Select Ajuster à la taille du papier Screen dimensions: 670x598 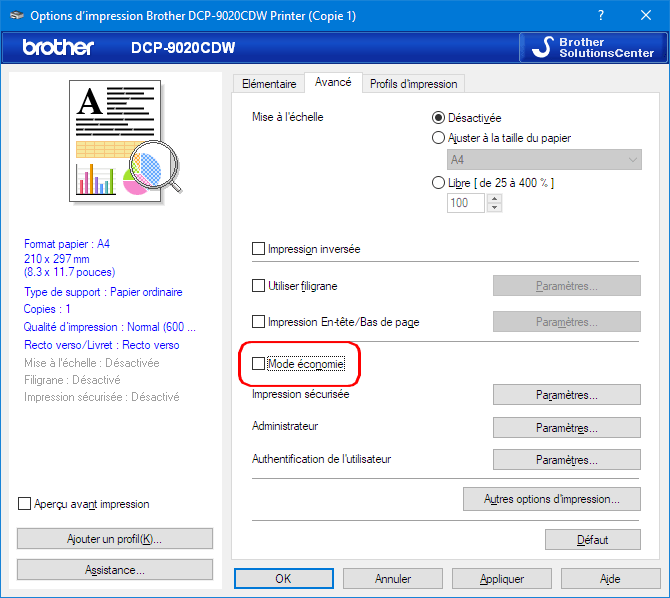point(438,138)
